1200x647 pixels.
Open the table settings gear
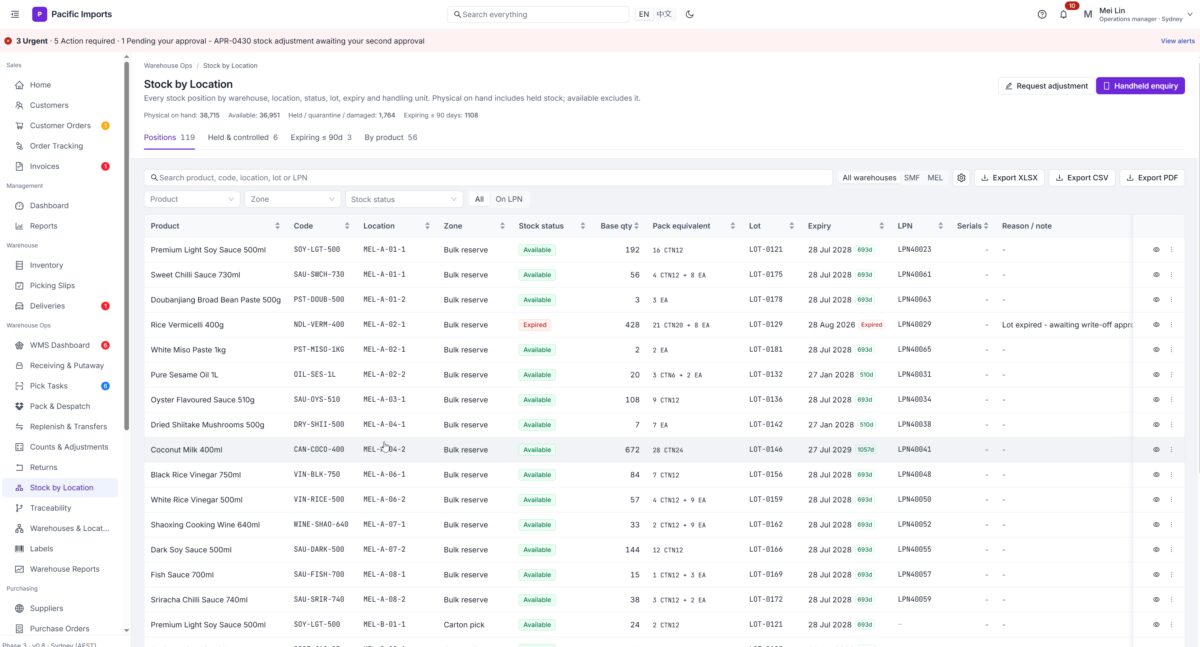961,178
